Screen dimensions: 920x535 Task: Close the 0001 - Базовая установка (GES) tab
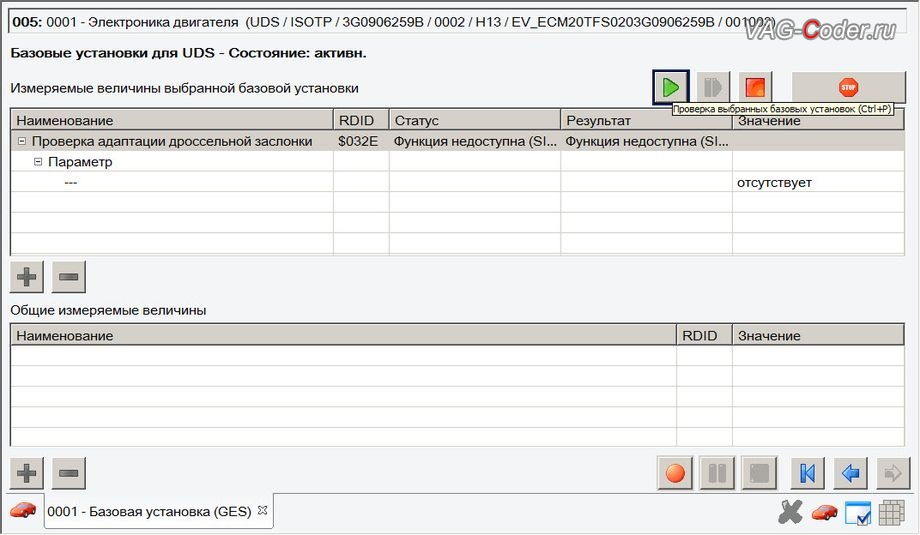pos(262,510)
